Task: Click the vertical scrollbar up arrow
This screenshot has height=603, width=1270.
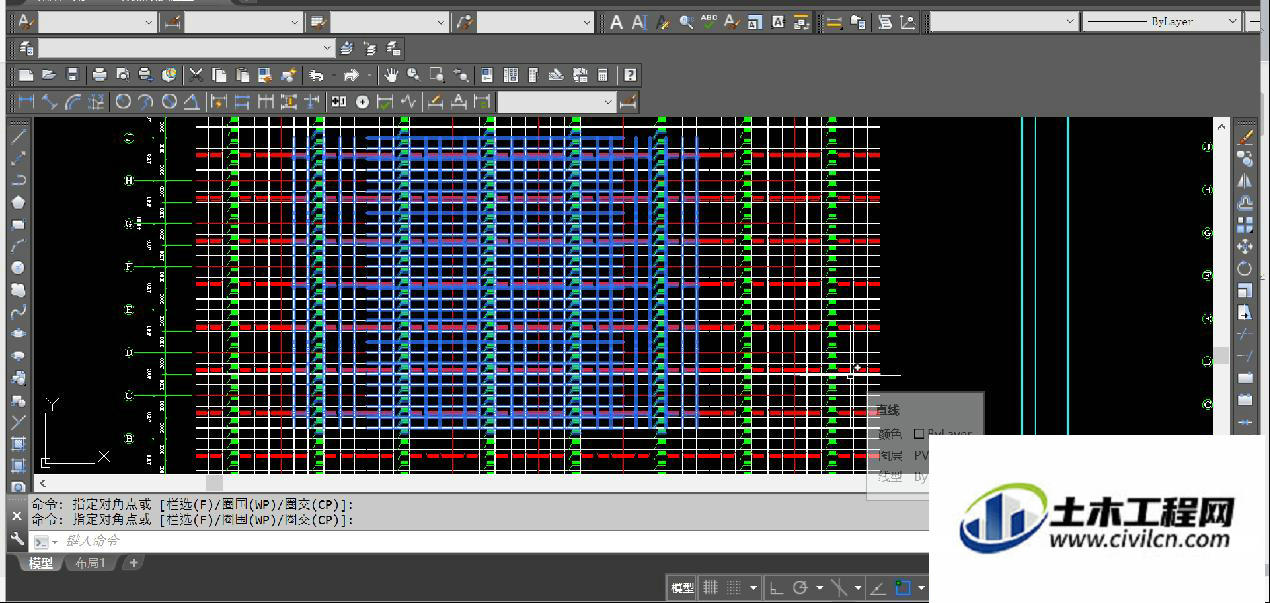Action: 1221,126
